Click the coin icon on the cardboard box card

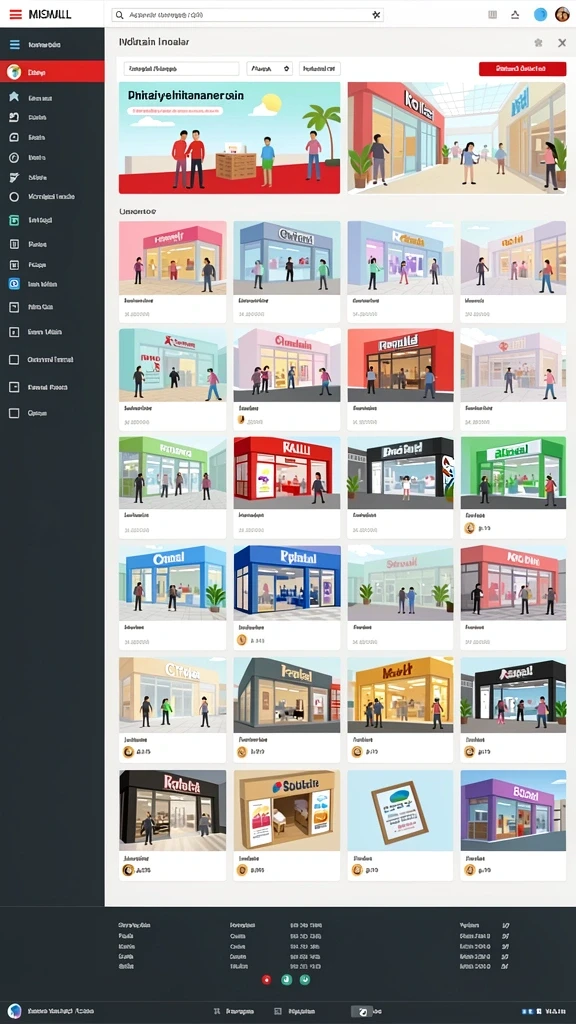coord(242,870)
